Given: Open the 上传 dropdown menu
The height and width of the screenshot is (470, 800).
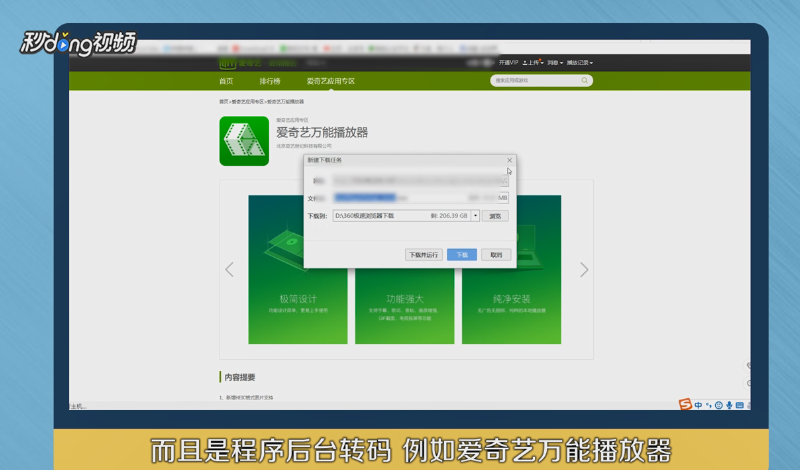Looking at the screenshot, I should (533, 63).
